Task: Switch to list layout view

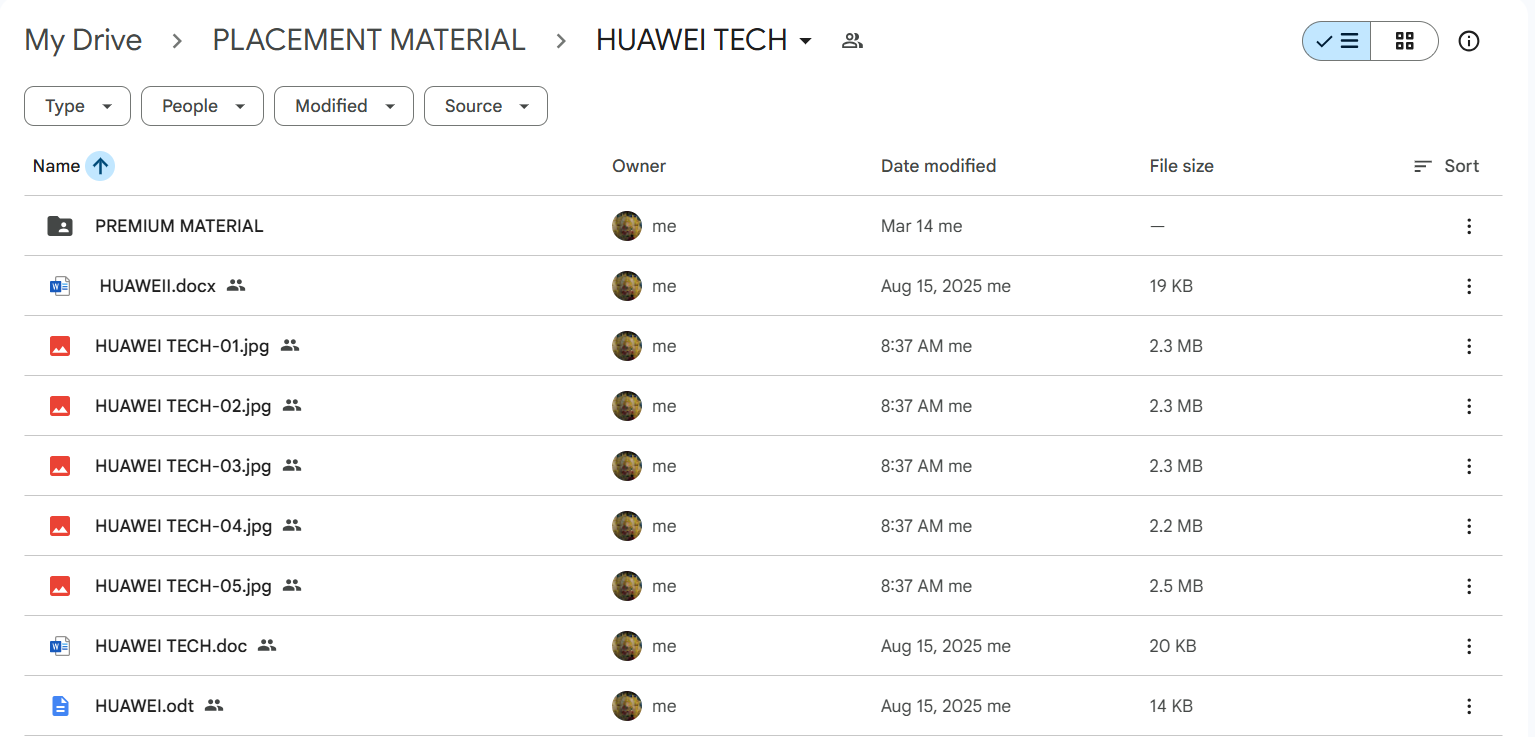Action: click(x=1336, y=41)
